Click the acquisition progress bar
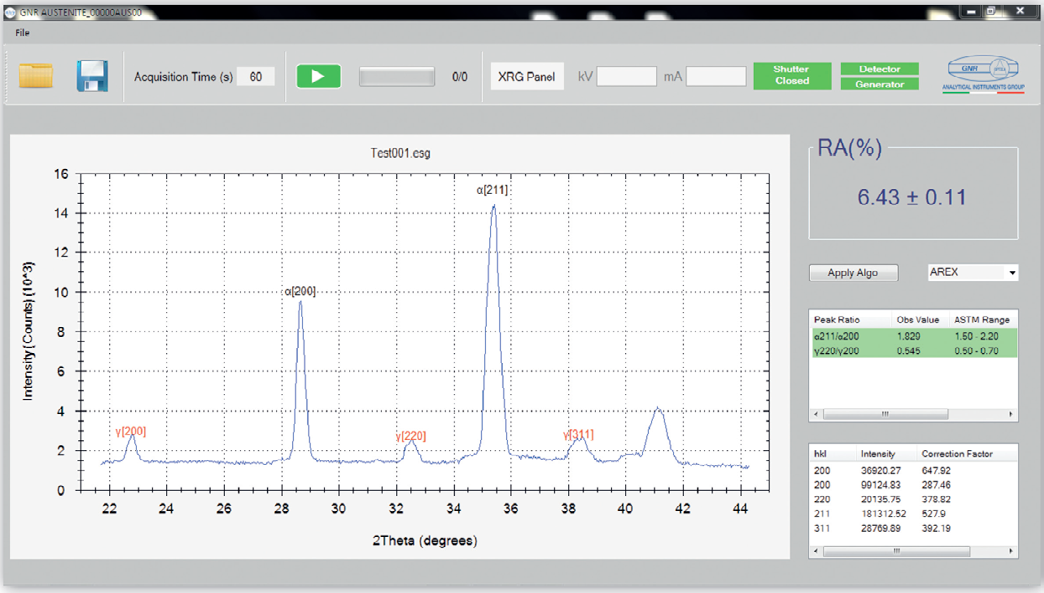This screenshot has width=1044, height=593. coord(397,77)
